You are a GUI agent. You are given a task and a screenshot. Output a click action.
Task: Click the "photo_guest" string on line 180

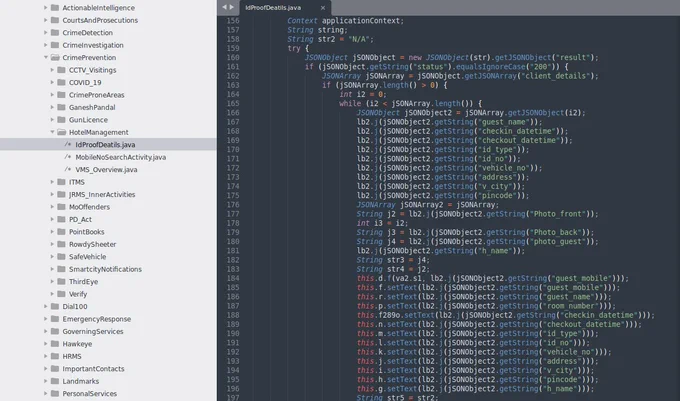557,241
